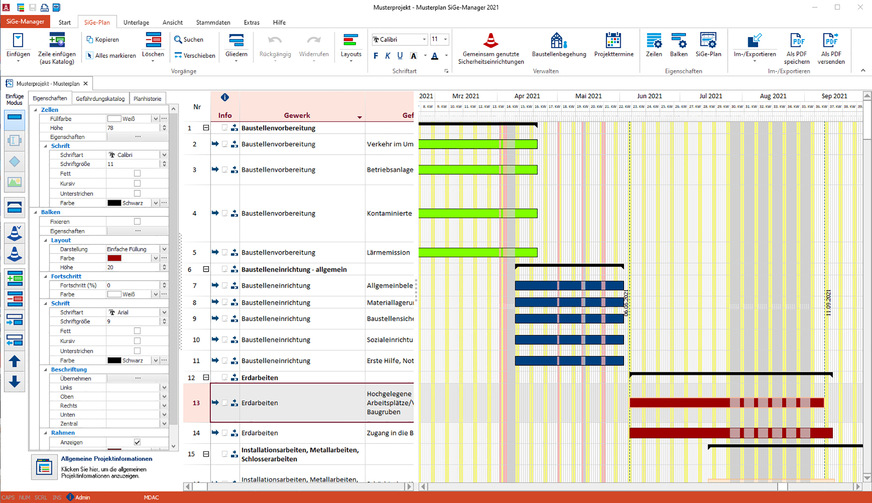Open the Calibri font dropdown in ribbon
872x503 pixels.
coord(422,39)
